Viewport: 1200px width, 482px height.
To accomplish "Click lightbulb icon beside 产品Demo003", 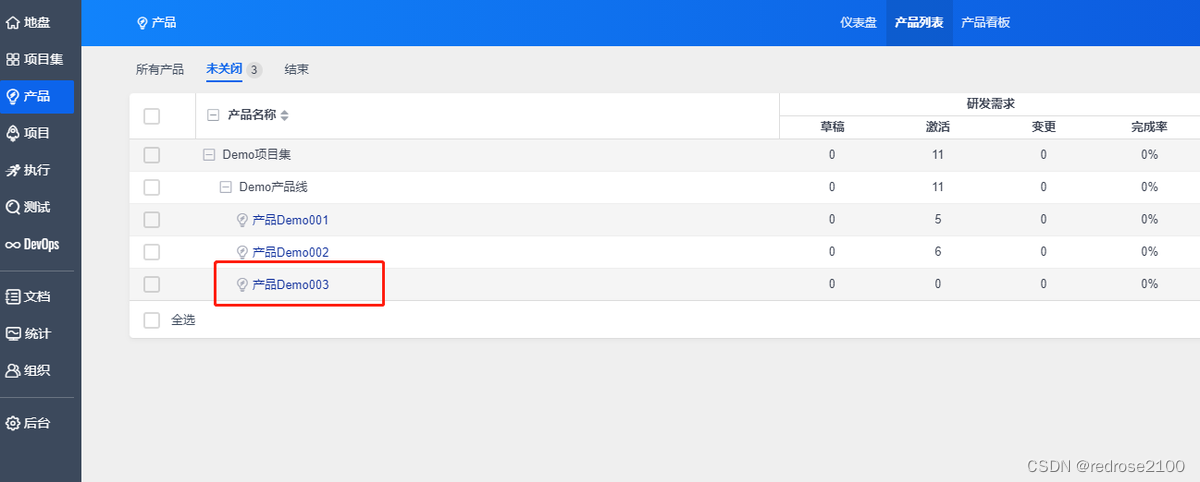I will coord(242,285).
